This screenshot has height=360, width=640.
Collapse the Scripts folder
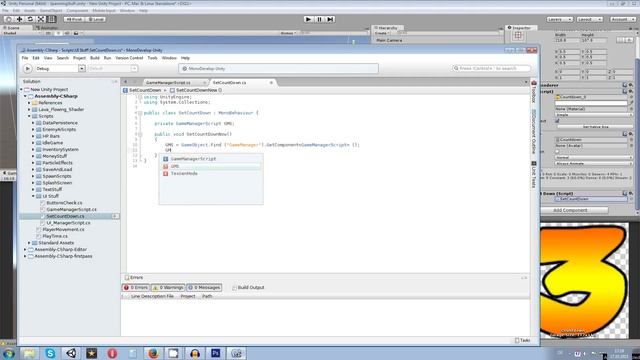29,116
